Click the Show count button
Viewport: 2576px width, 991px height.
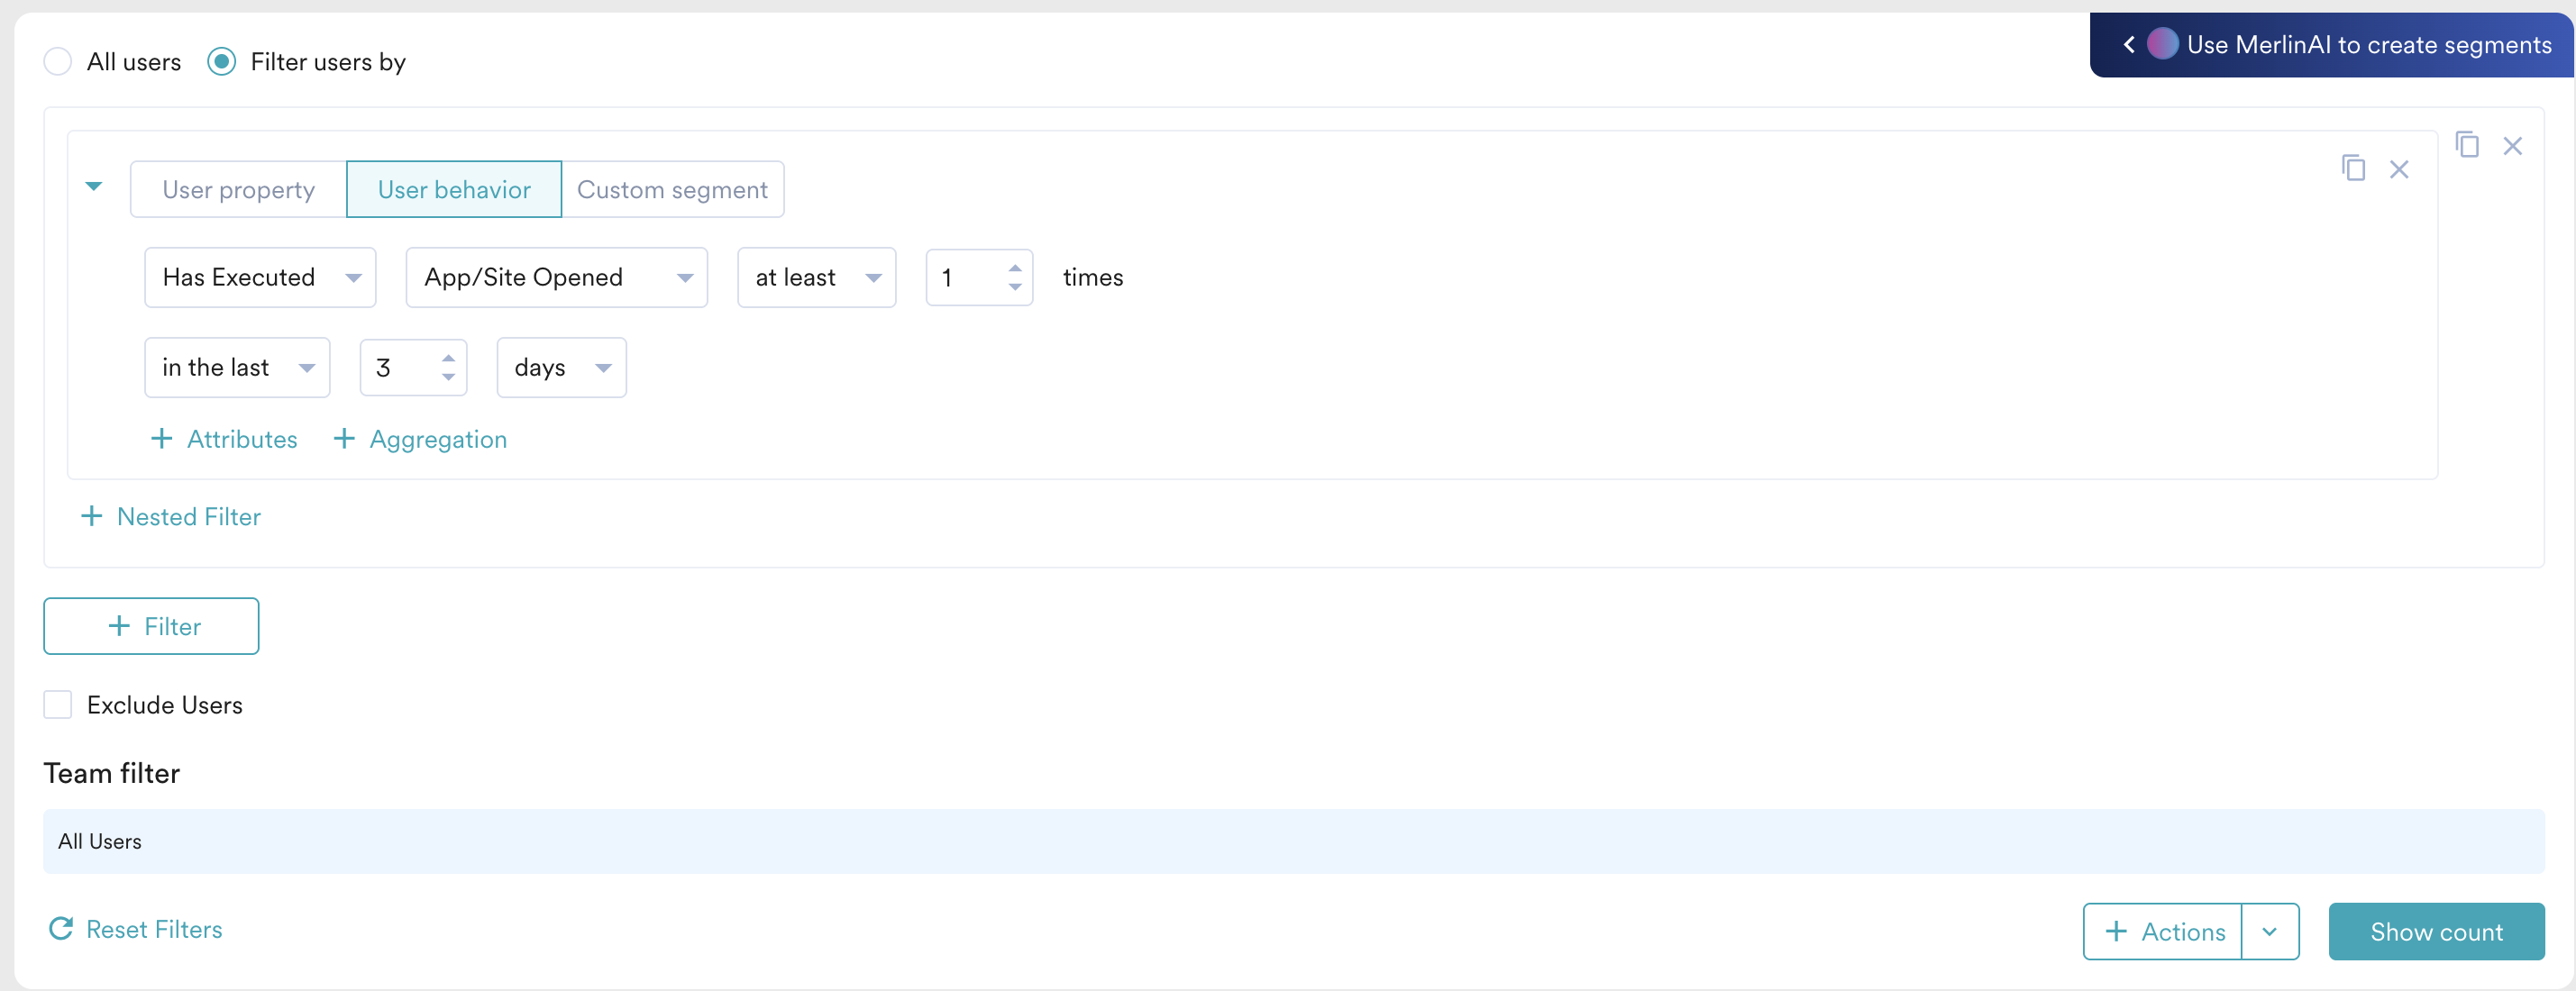point(2436,931)
